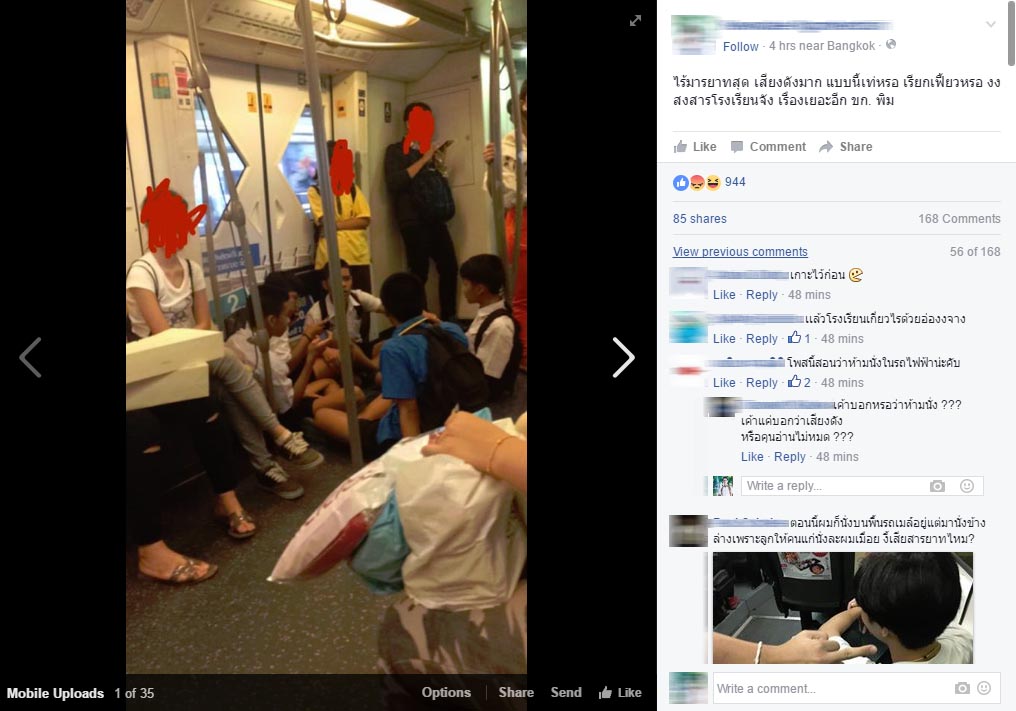
Task: Go to next photo with right arrow
Action: coord(623,357)
